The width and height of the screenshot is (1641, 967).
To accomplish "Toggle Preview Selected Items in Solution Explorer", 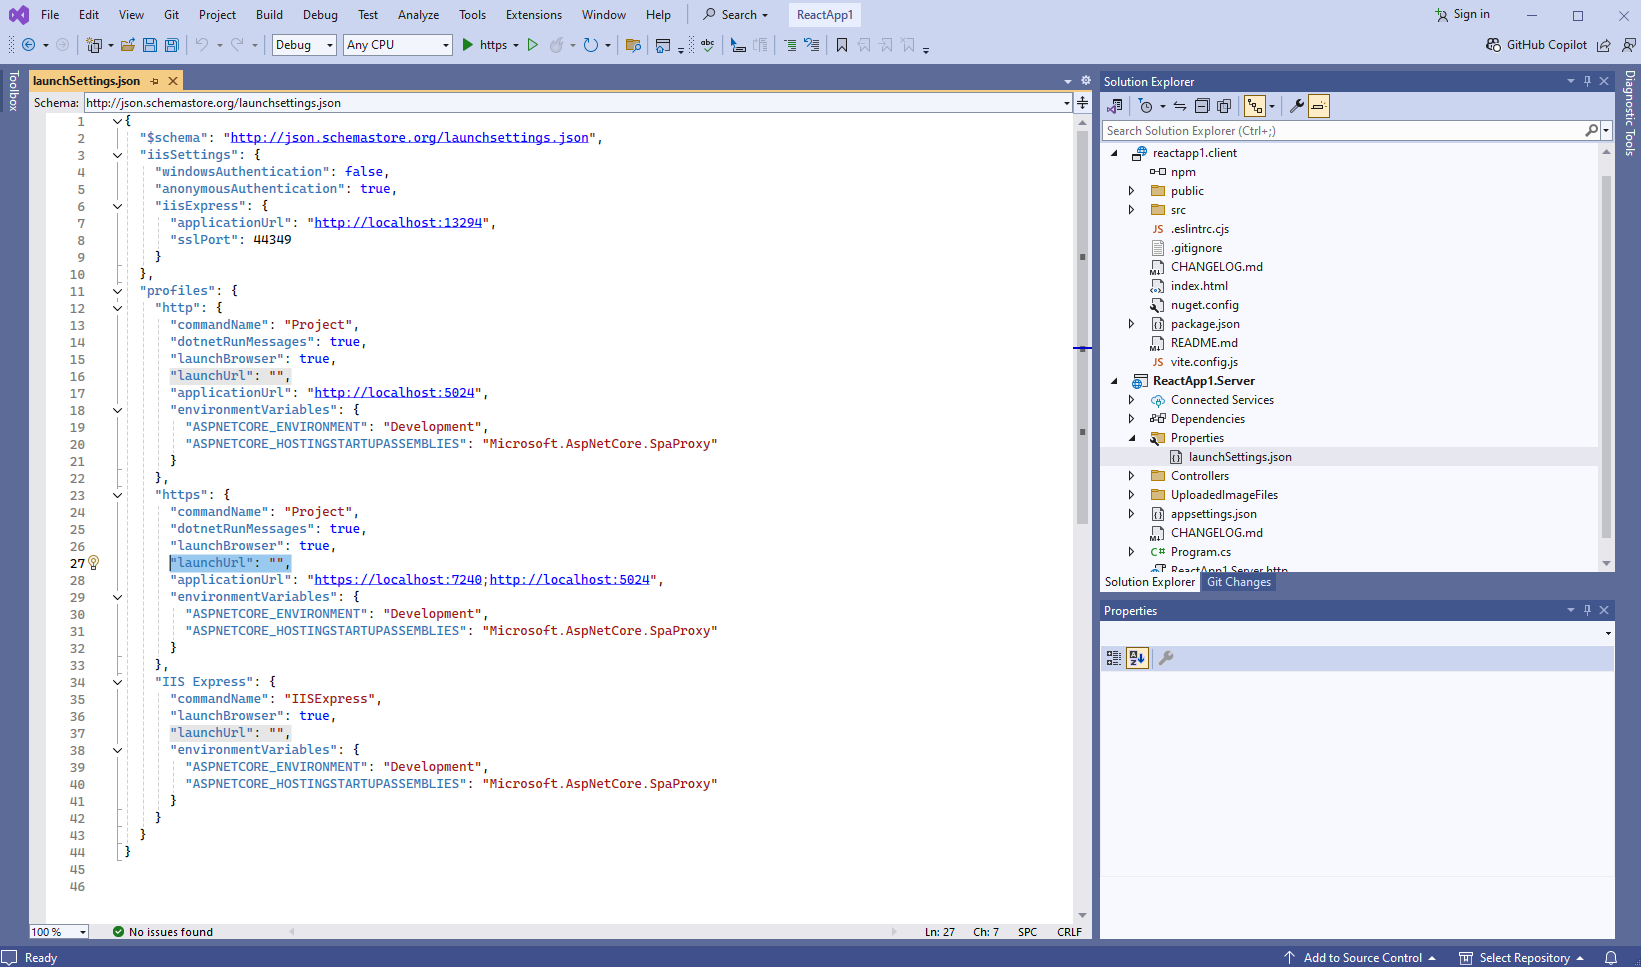I will [x=1319, y=106].
